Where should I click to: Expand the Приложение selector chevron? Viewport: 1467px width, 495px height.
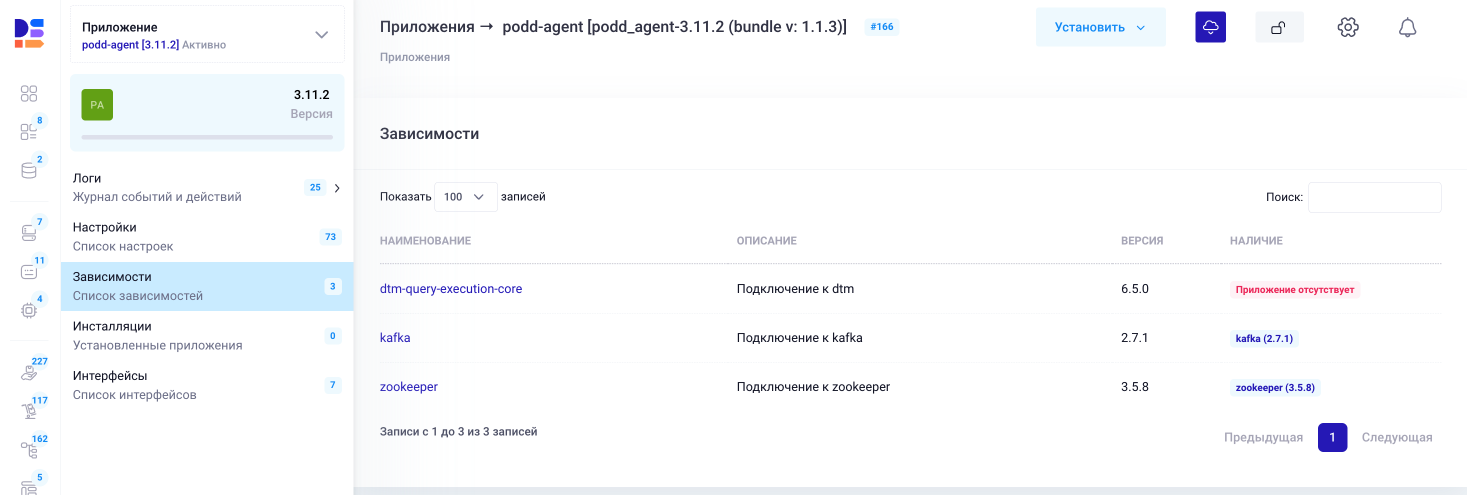coord(321,35)
